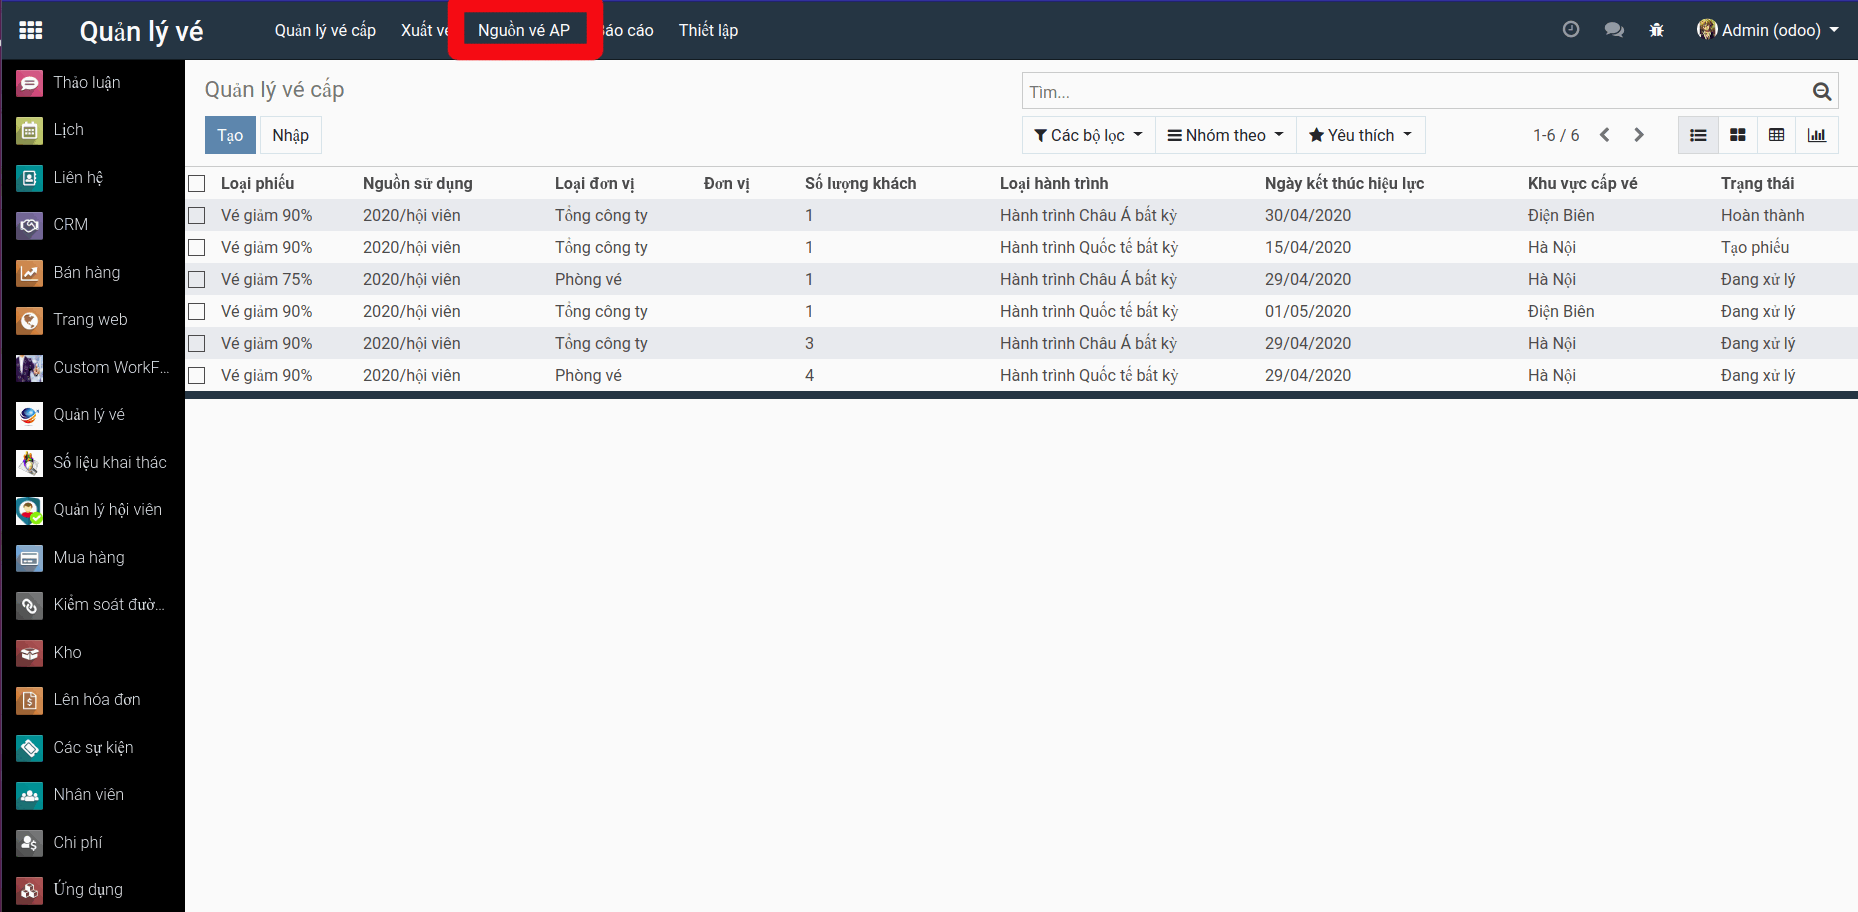This screenshot has width=1858, height=912.
Task: Switch to pivot table view
Action: point(1777,135)
